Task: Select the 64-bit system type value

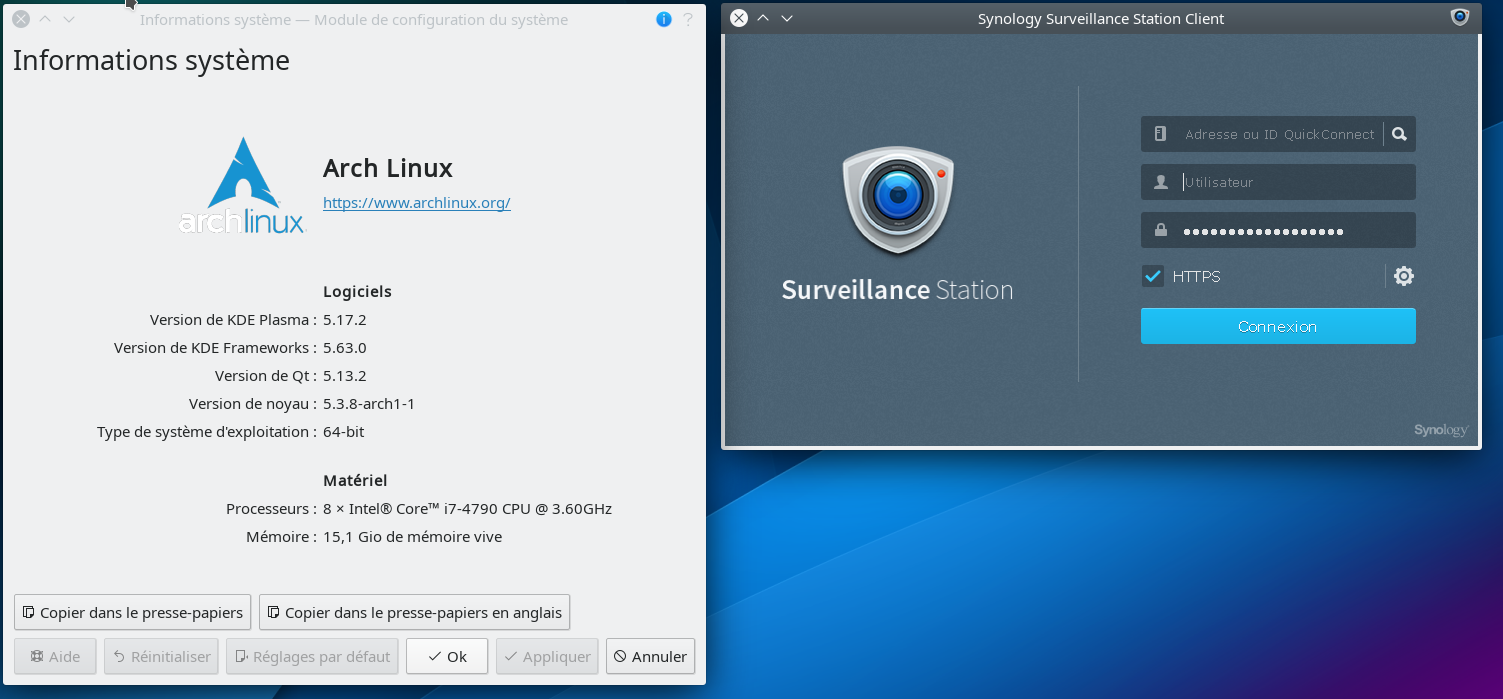Action: coord(344,432)
